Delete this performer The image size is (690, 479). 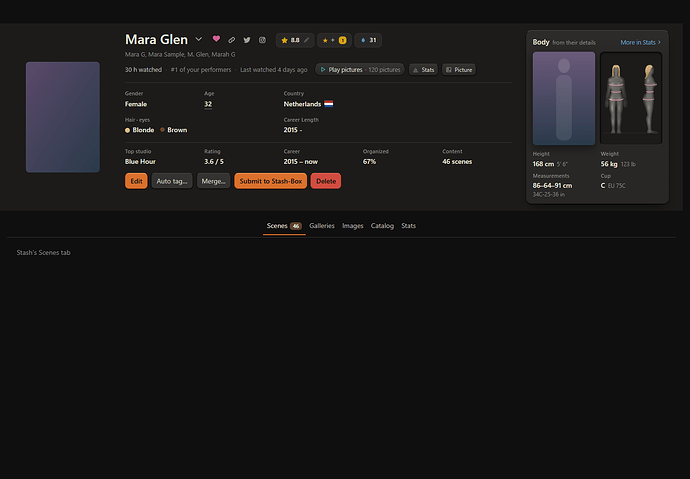[326, 181]
